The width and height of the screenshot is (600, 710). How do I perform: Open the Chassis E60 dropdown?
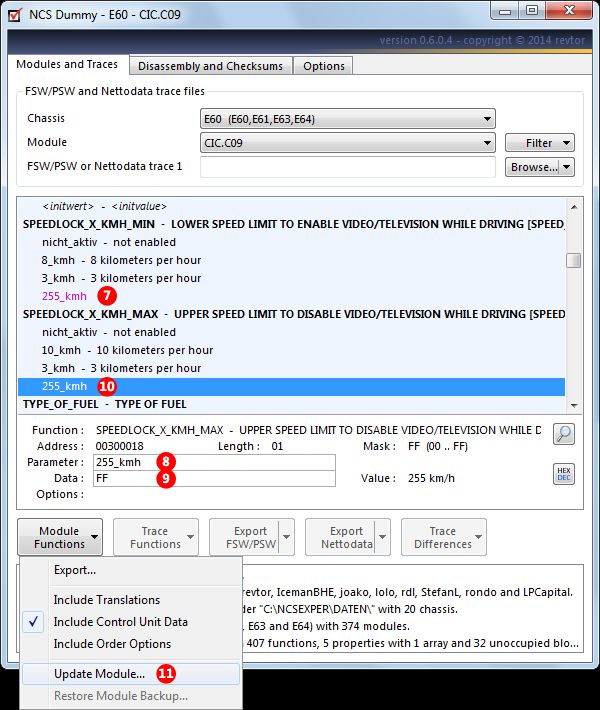348,119
